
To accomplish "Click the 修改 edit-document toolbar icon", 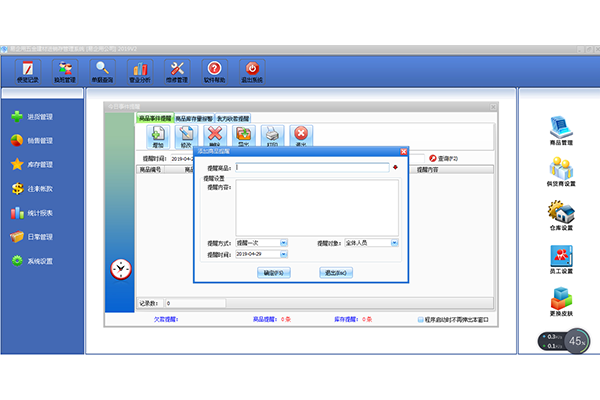I will pos(186,137).
